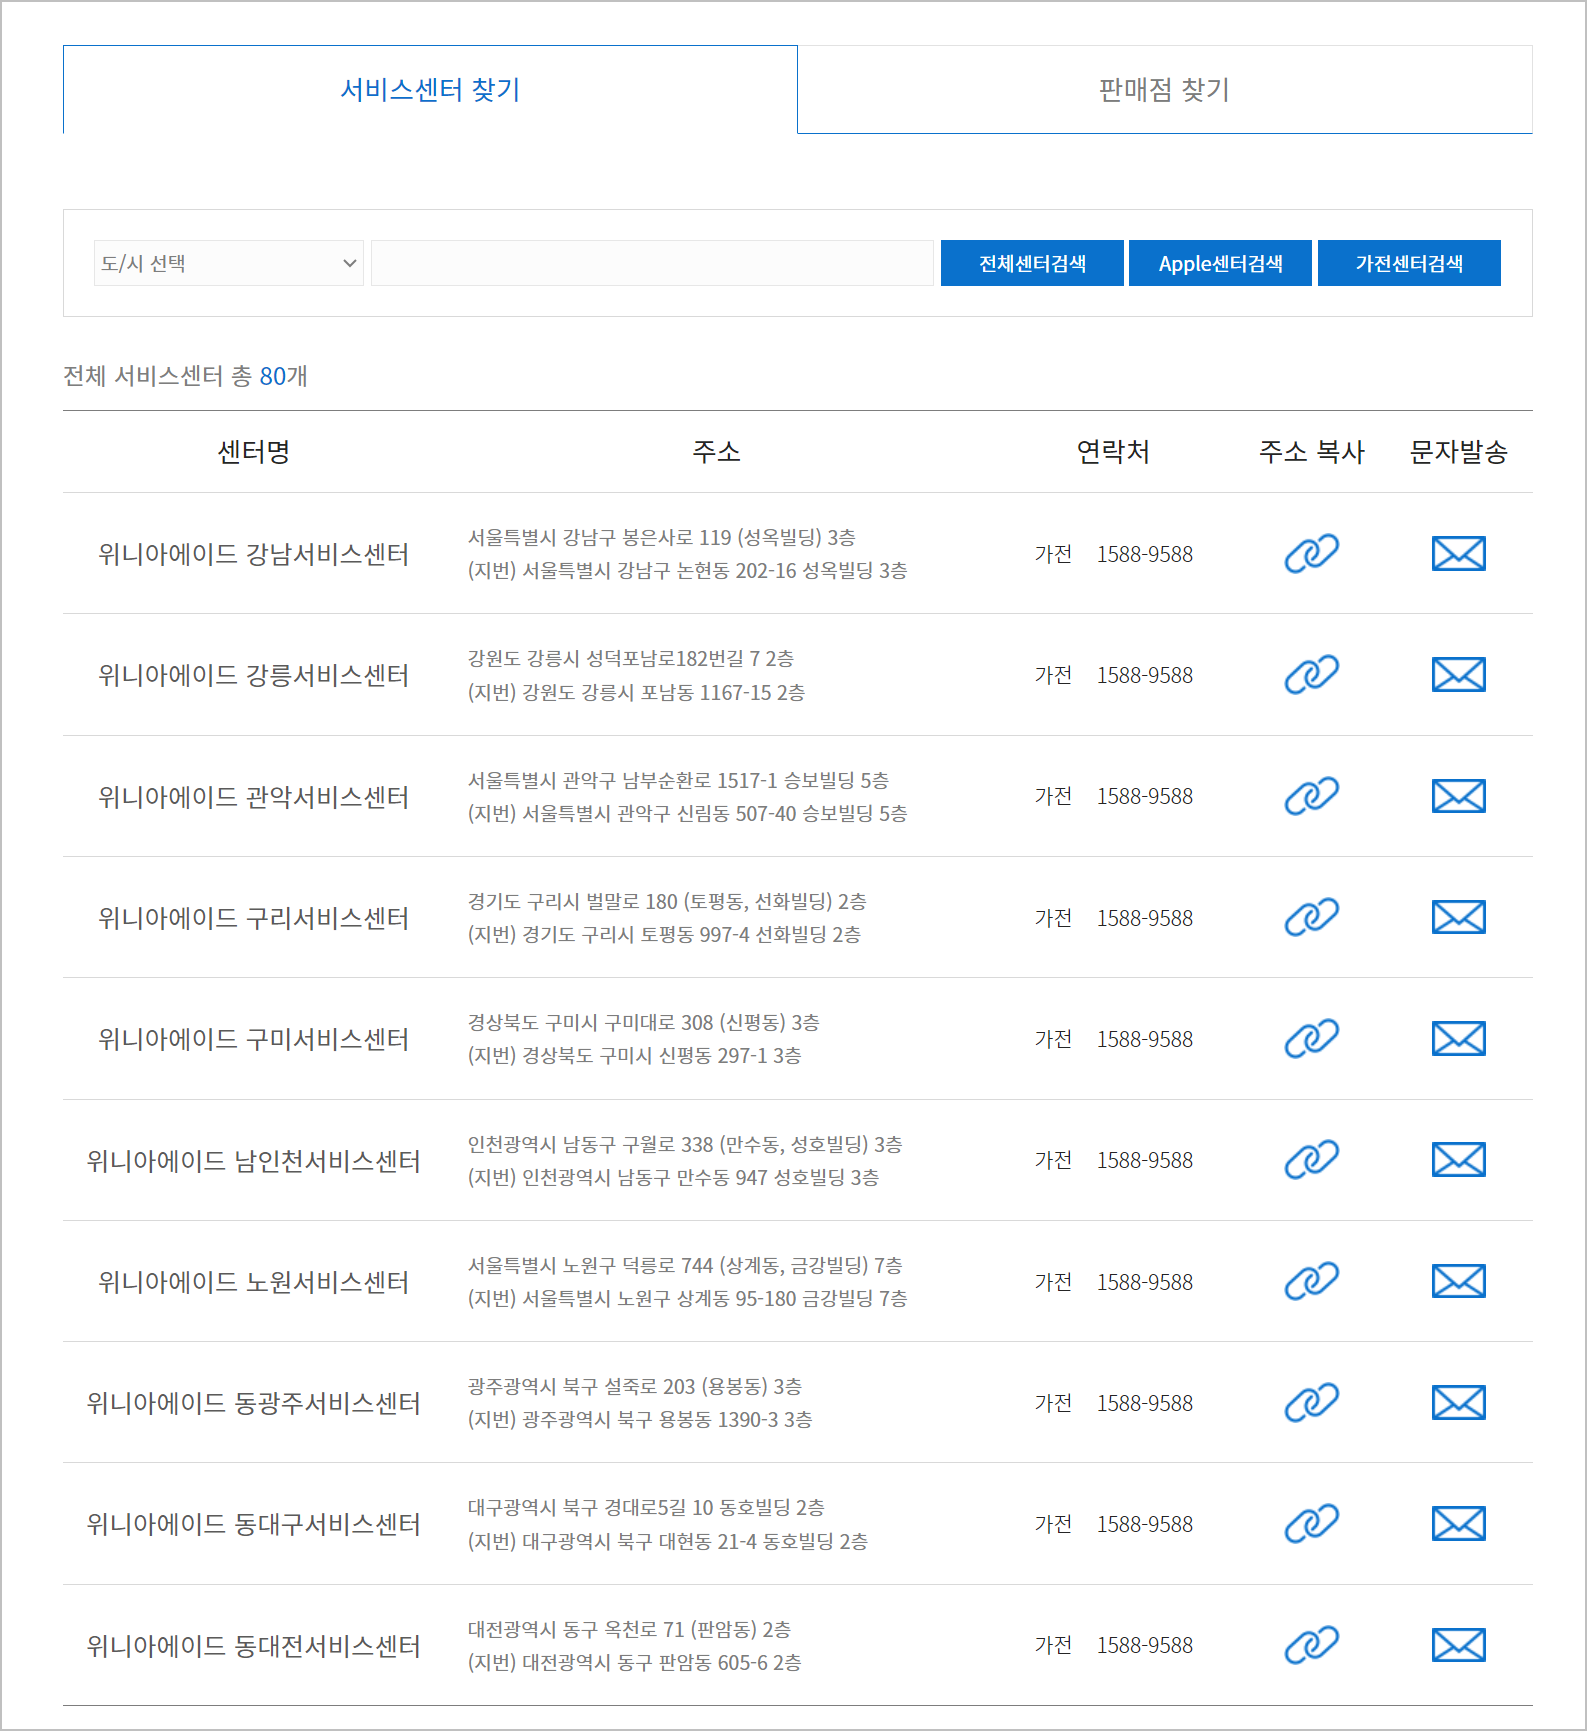1587x1731 pixels.
Task: Click the 전체센터검색 button
Action: point(1032,263)
